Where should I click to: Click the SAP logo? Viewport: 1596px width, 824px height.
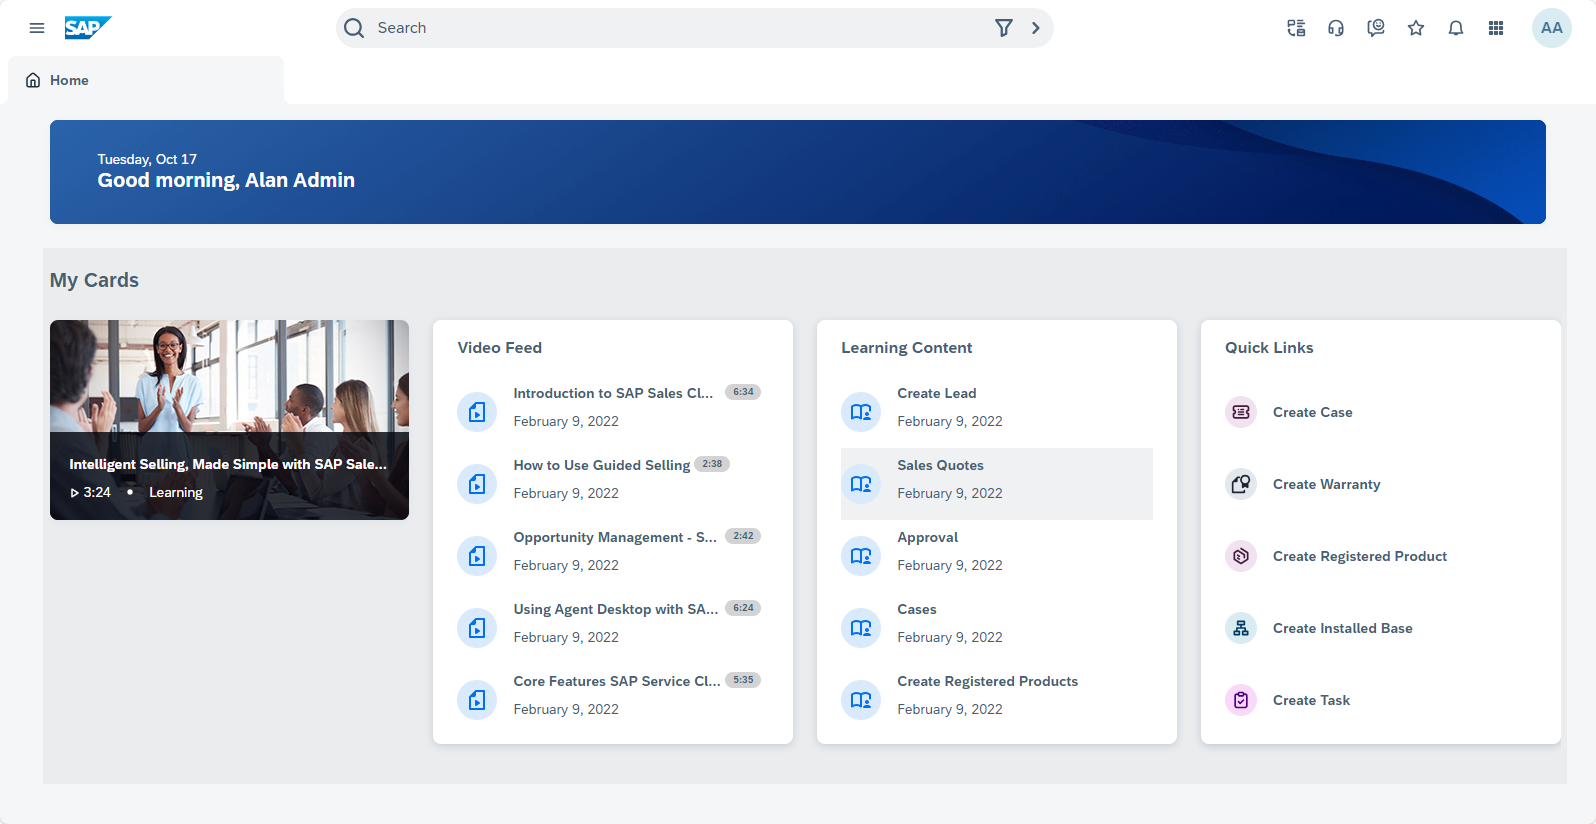coord(87,28)
